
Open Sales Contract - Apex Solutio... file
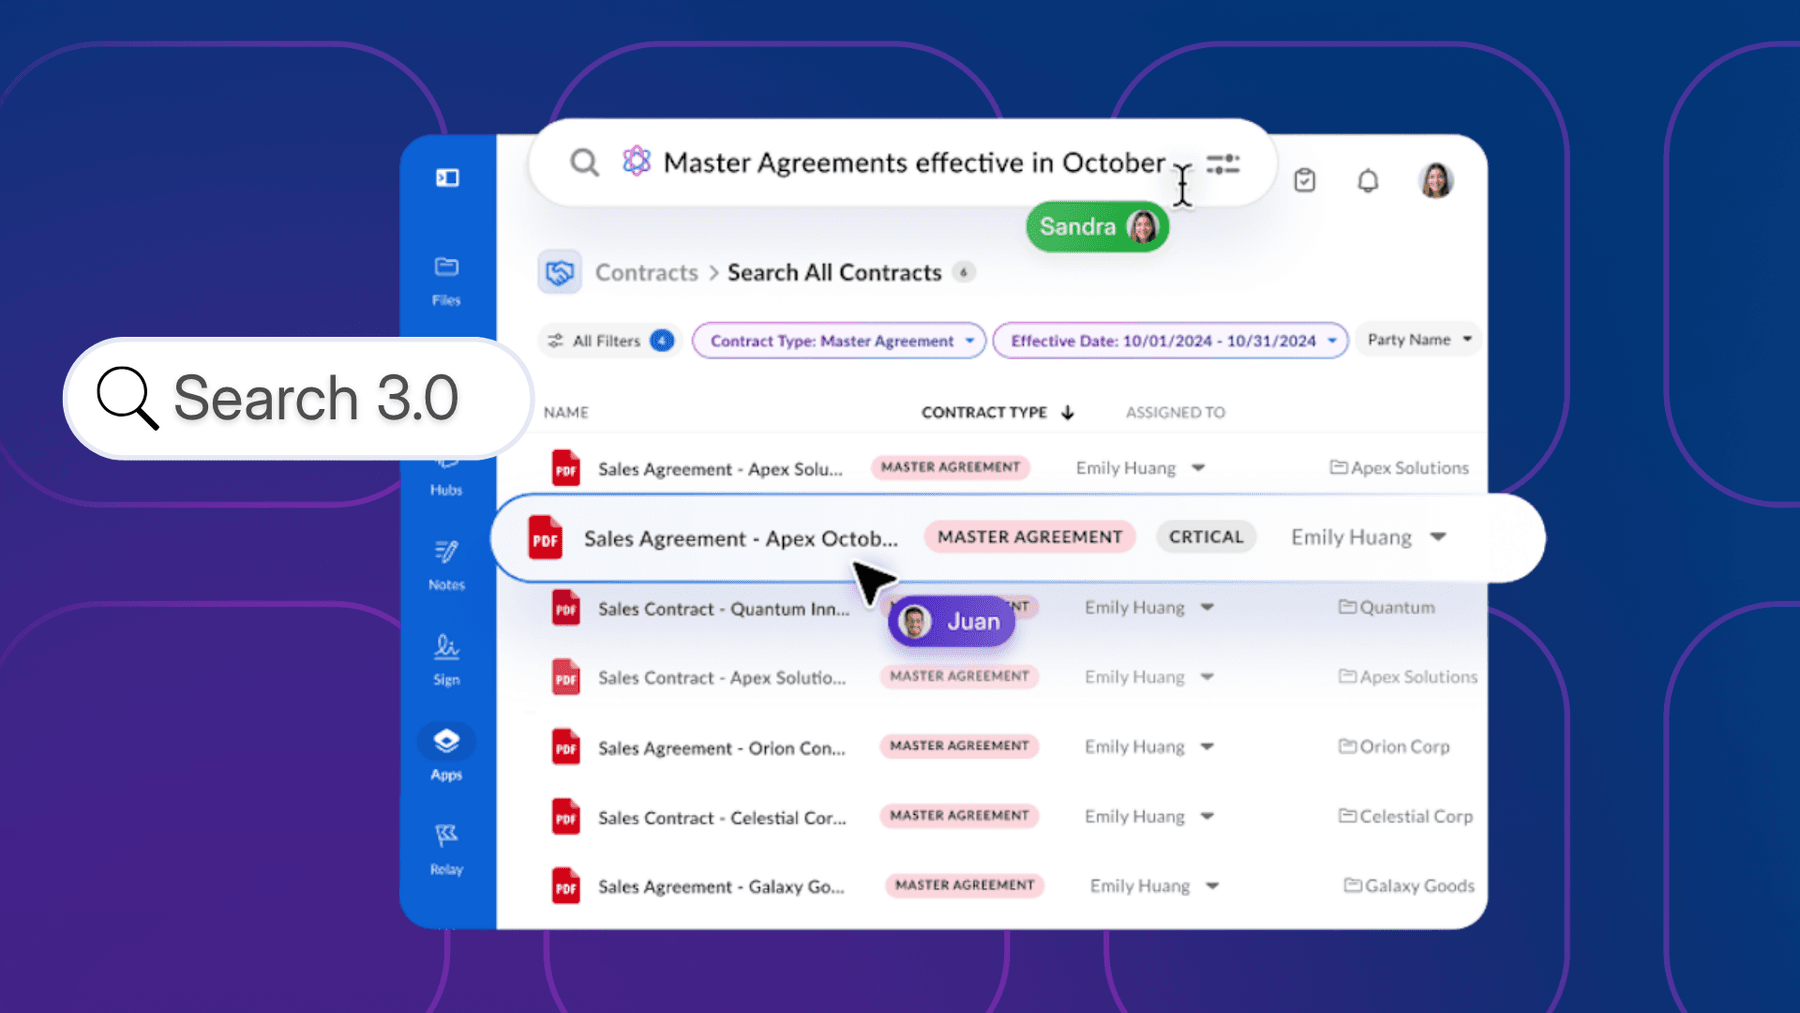tap(722, 677)
